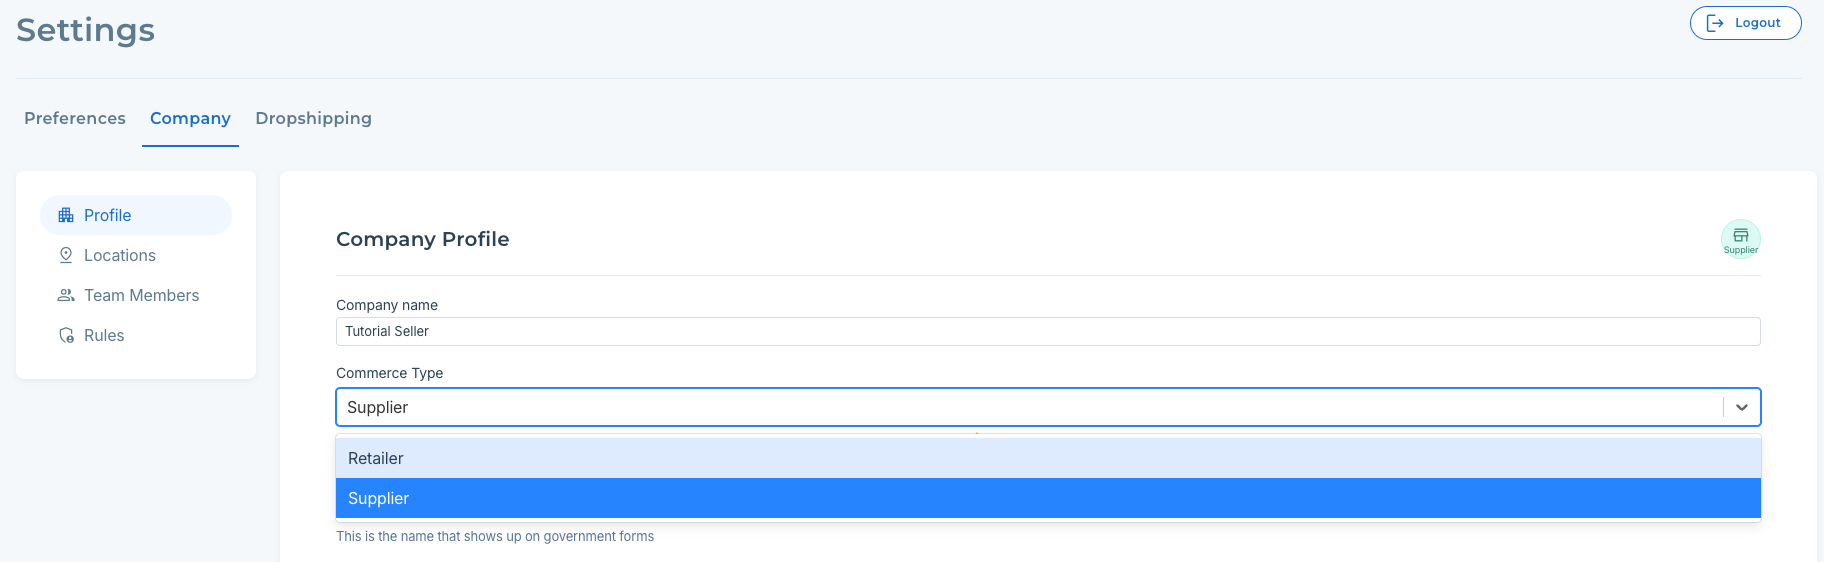1824x562 pixels.
Task: Click the Rules shield icon
Action: [x=66, y=335]
